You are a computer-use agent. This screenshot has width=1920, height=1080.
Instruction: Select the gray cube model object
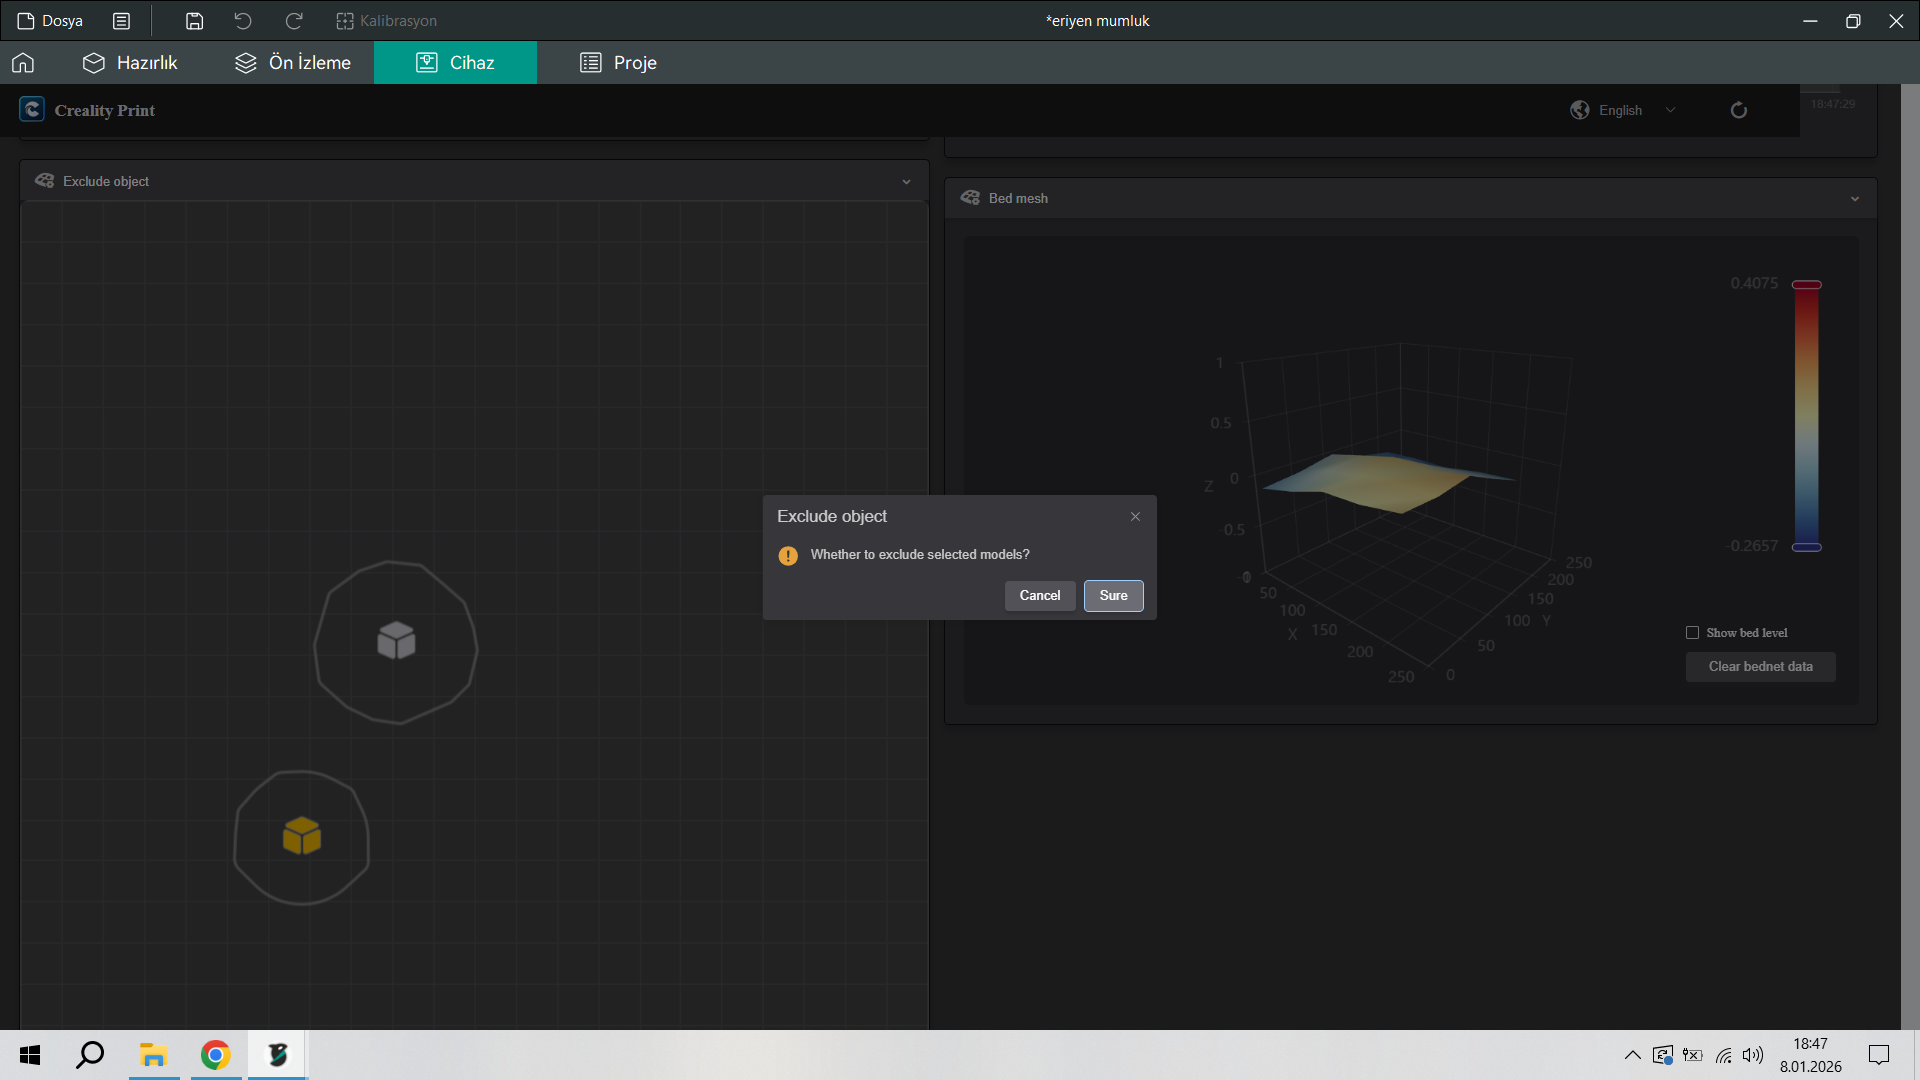[x=396, y=641]
